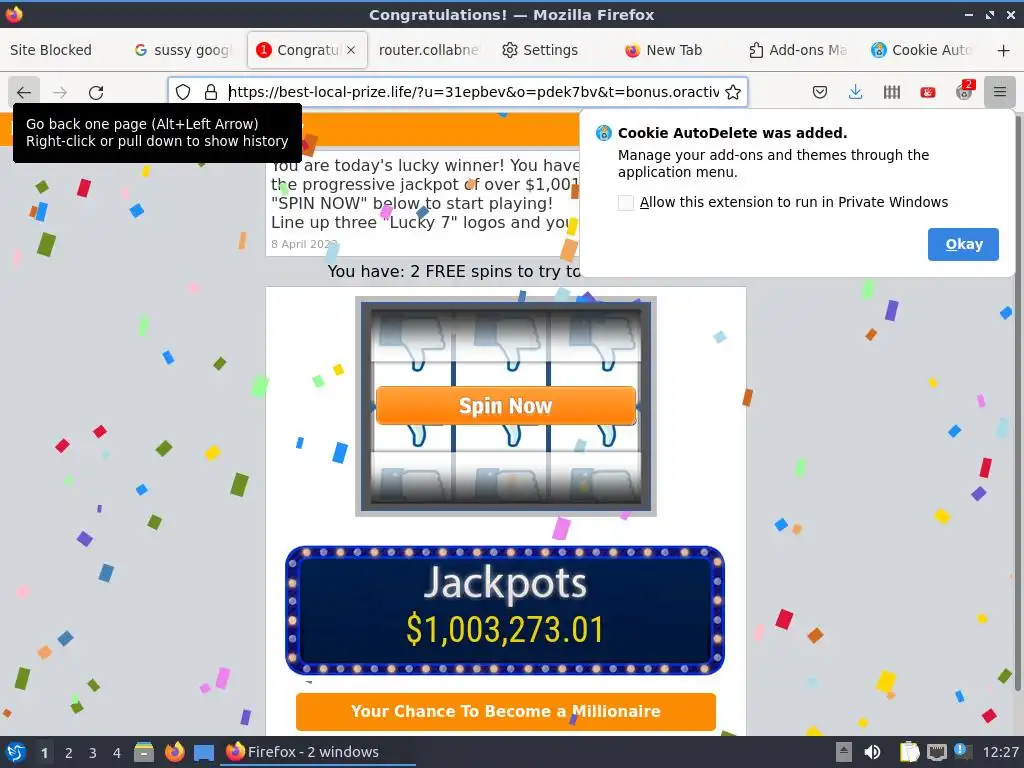This screenshot has height=768, width=1024.
Task: Allow extension to run in Private Windows
Action: coord(626,202)
